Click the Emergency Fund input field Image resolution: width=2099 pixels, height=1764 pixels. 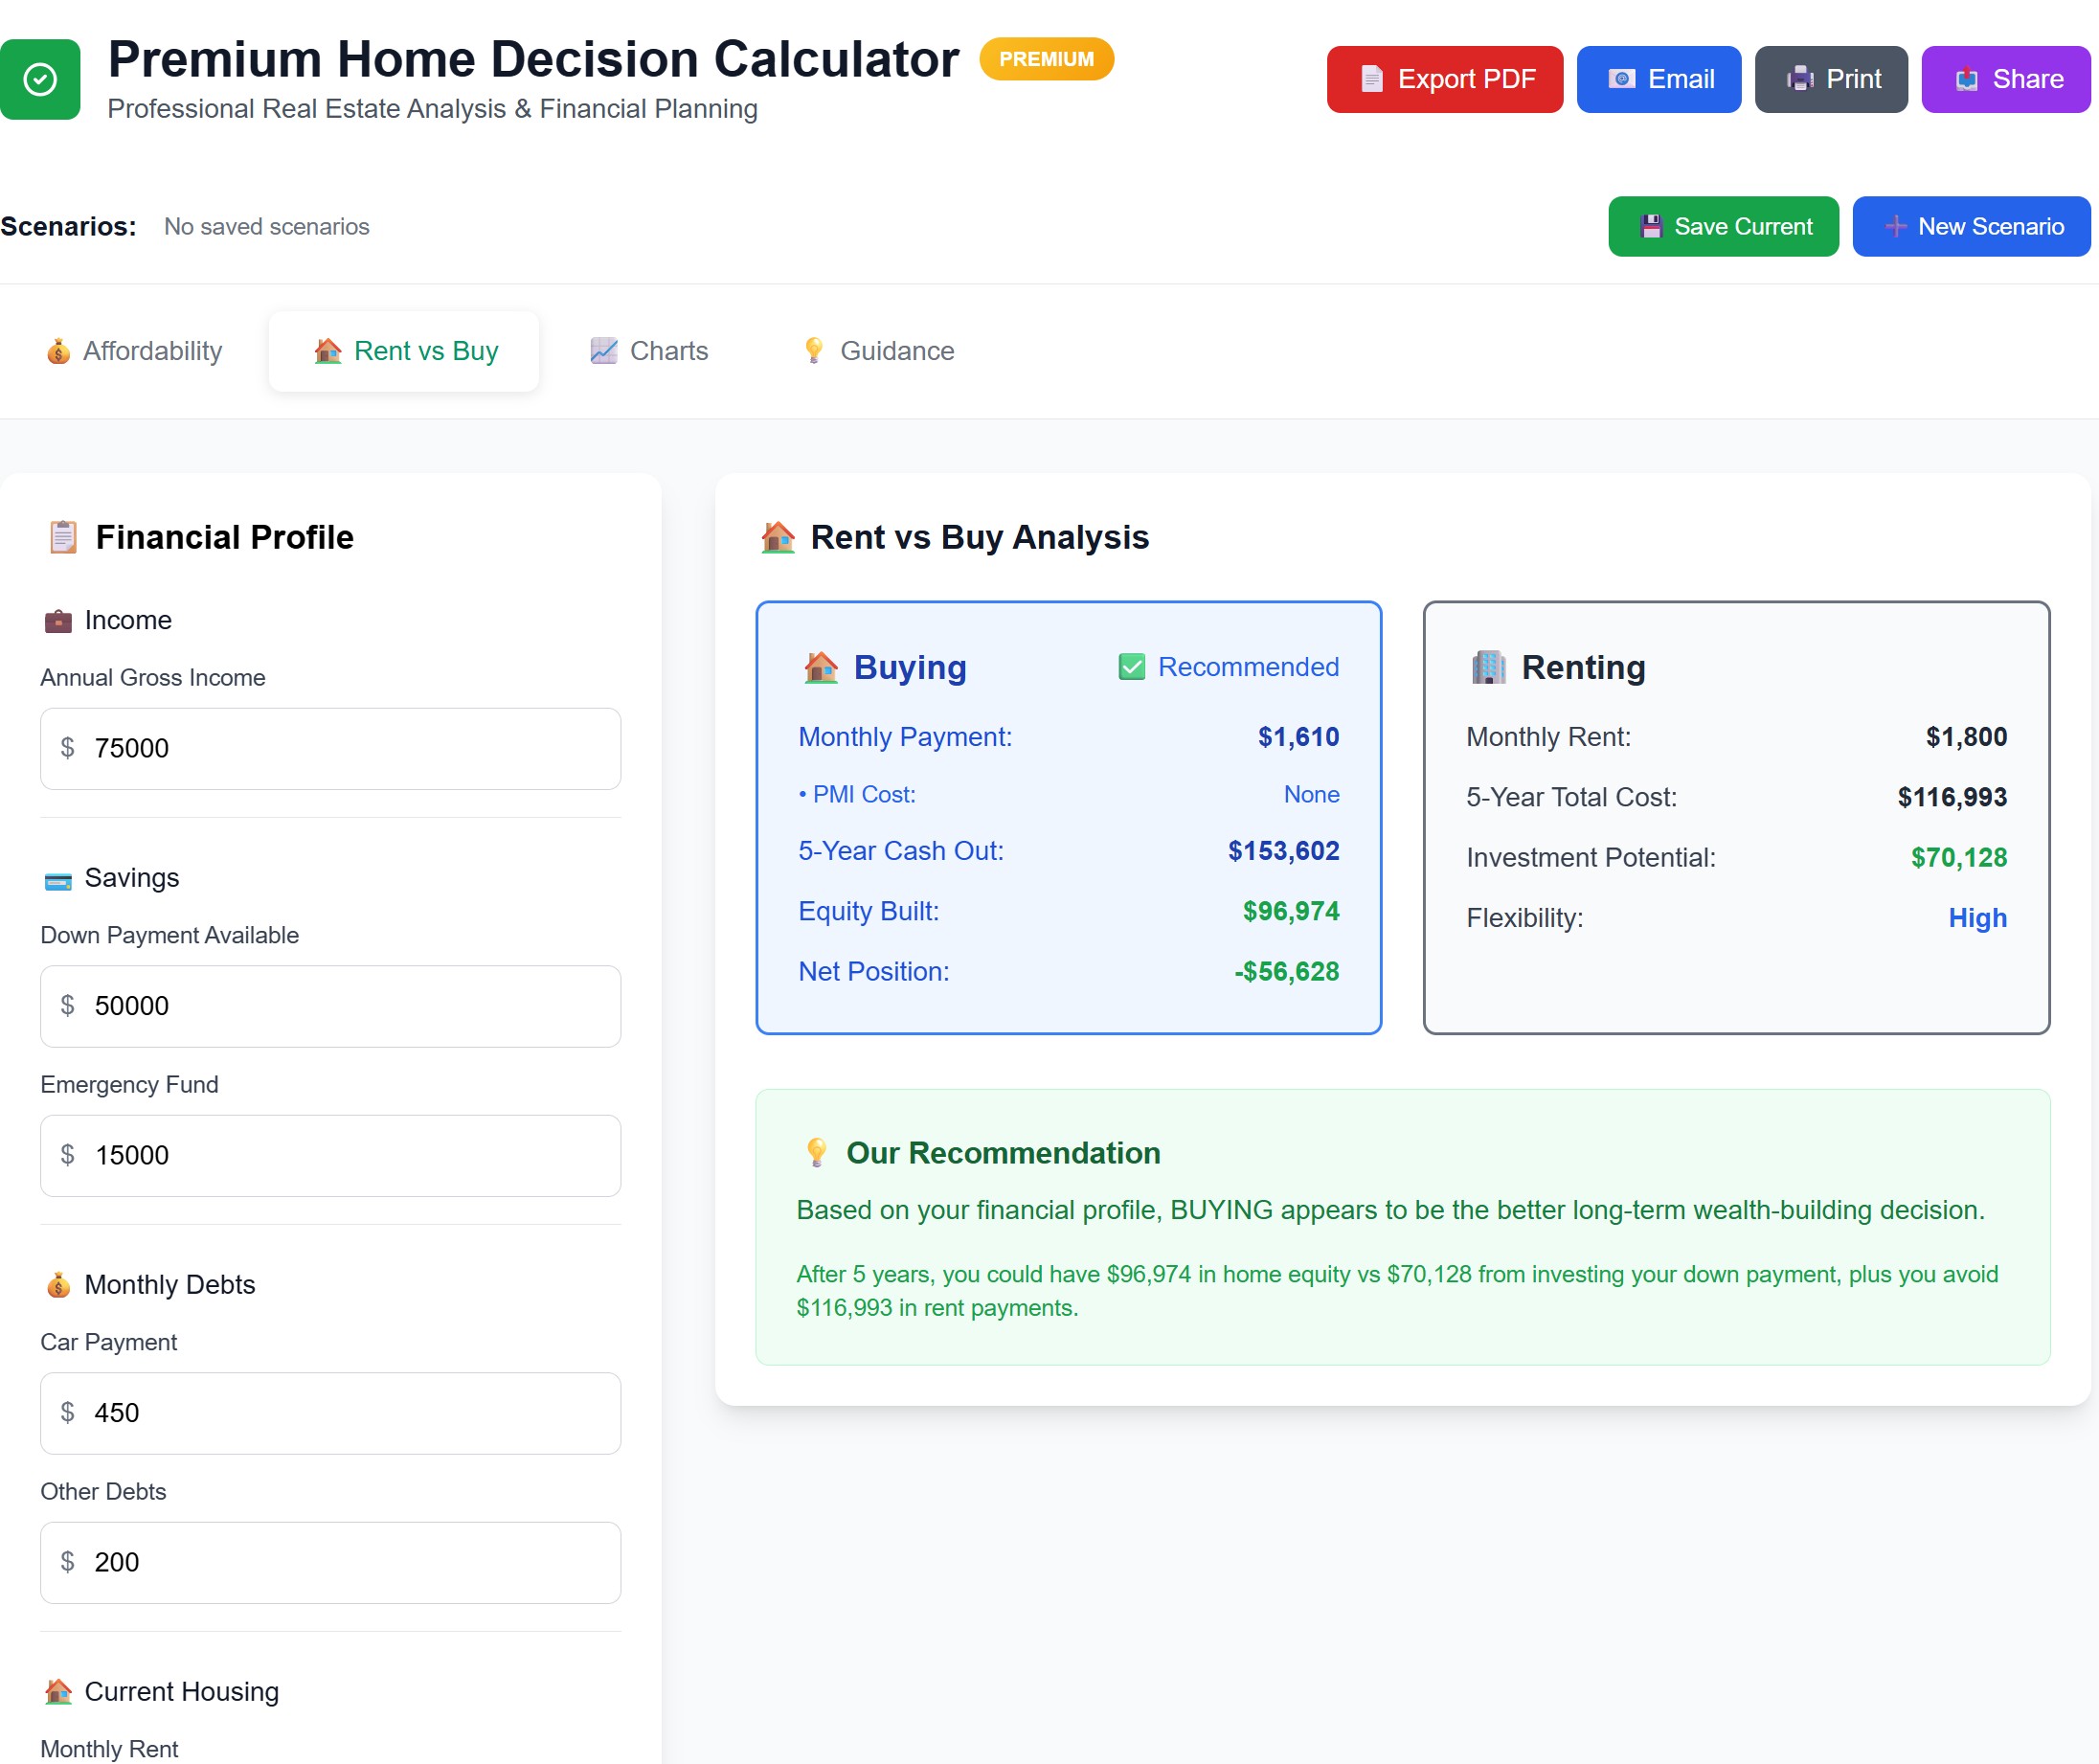[x=330, y=1155]
